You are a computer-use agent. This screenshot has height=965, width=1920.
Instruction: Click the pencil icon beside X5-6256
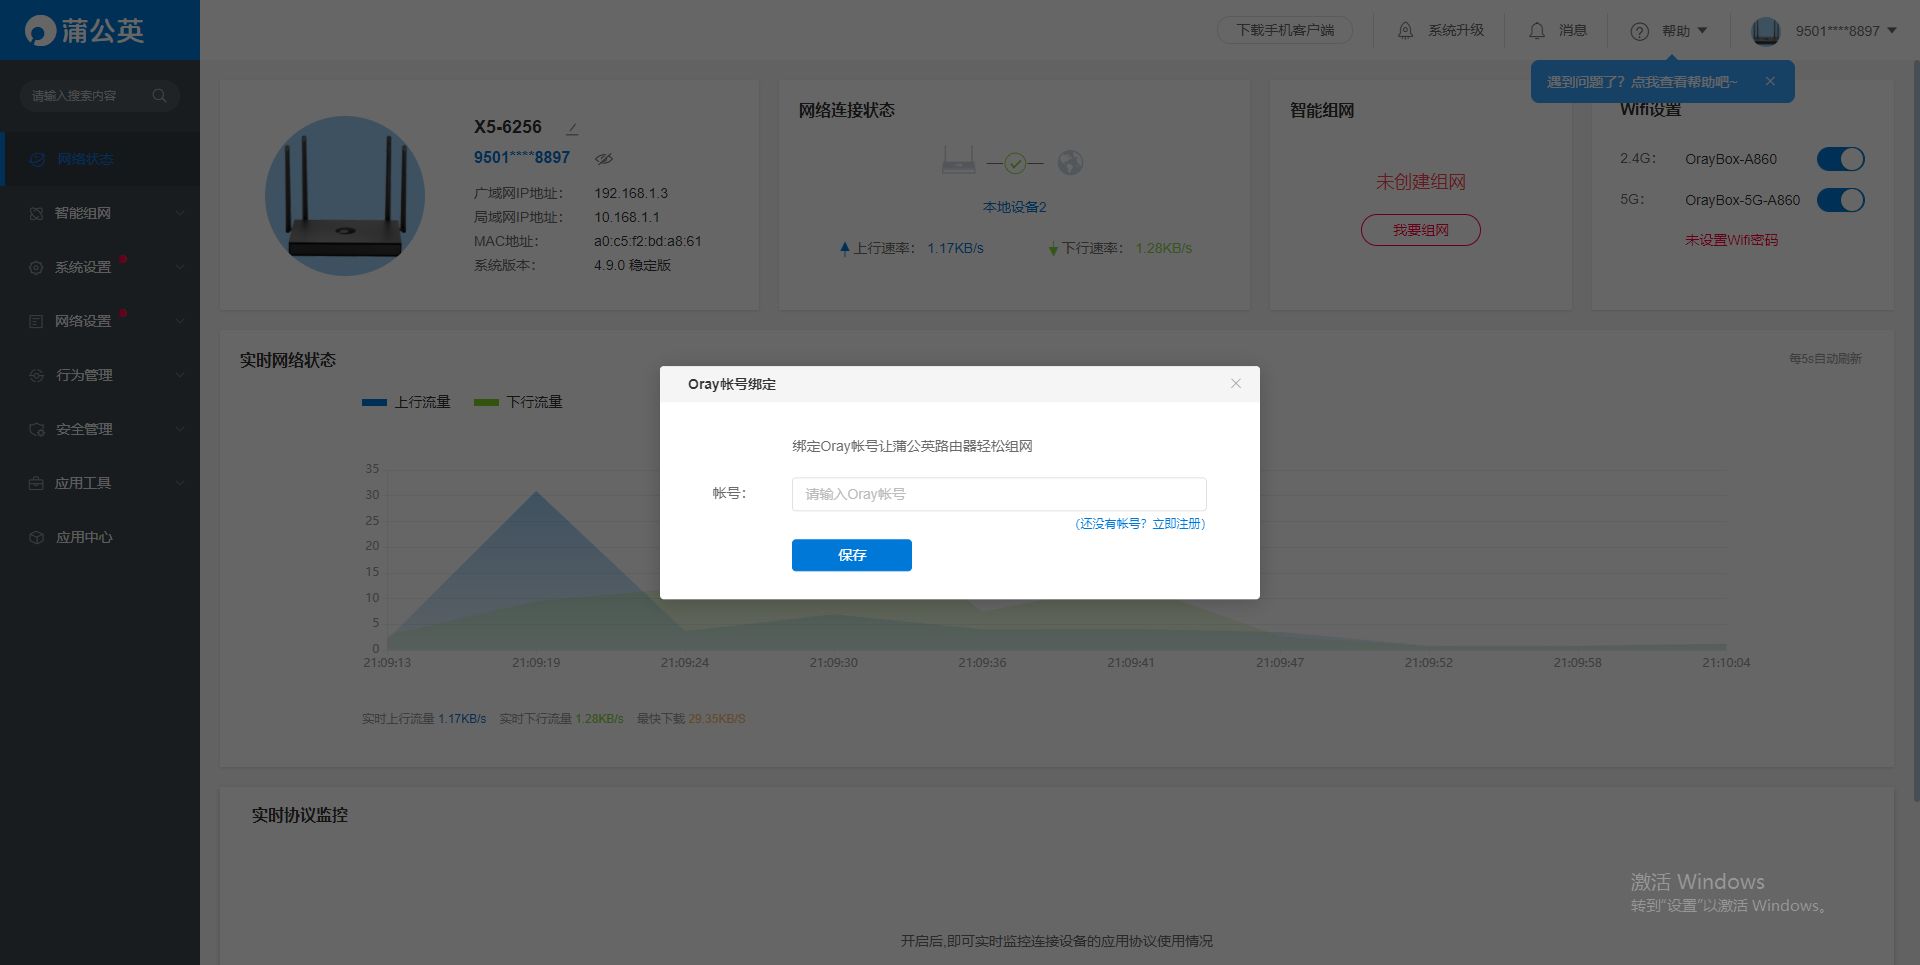[x=572, y=129]
